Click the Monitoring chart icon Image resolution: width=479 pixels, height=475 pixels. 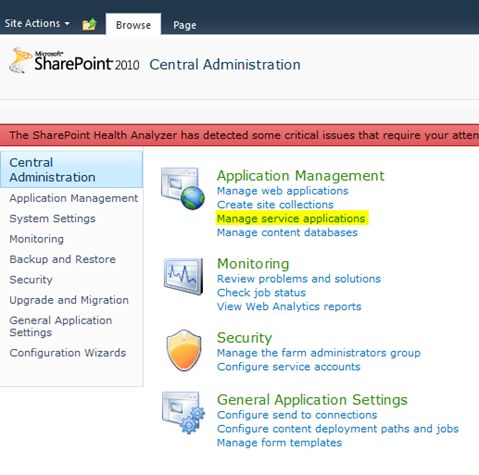coord(183,276)
